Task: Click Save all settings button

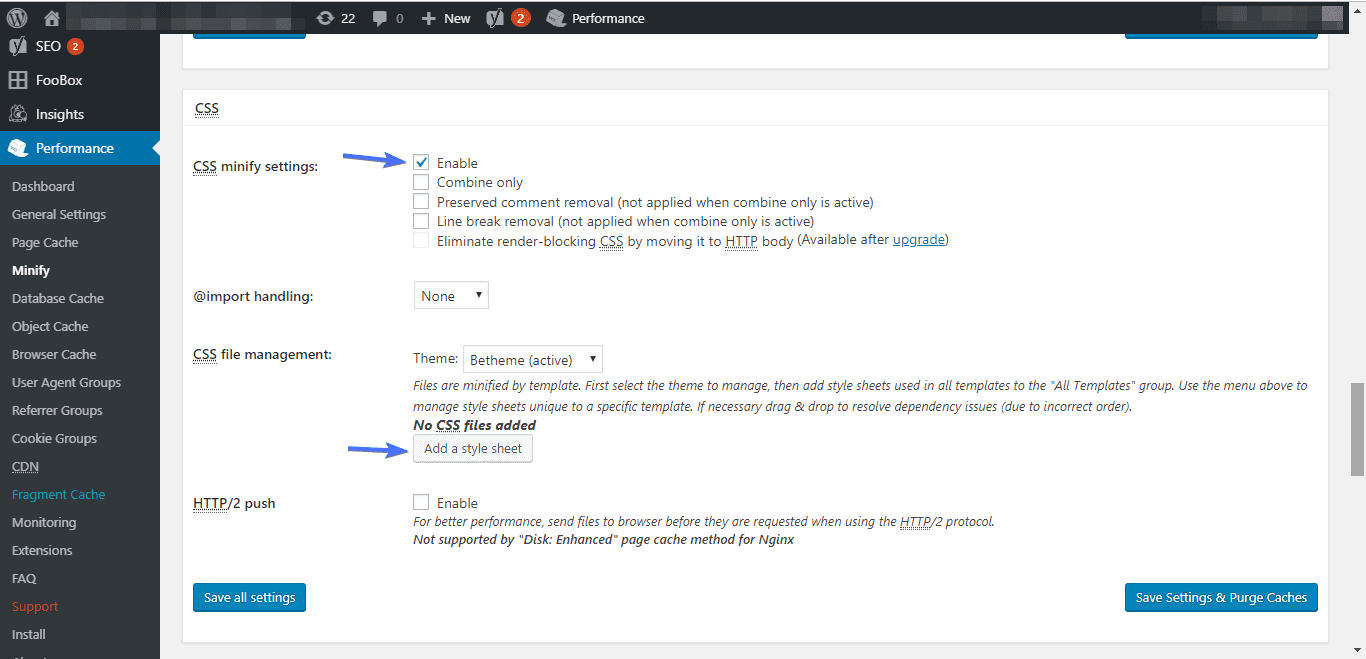Action: click(x=249, y=597)
